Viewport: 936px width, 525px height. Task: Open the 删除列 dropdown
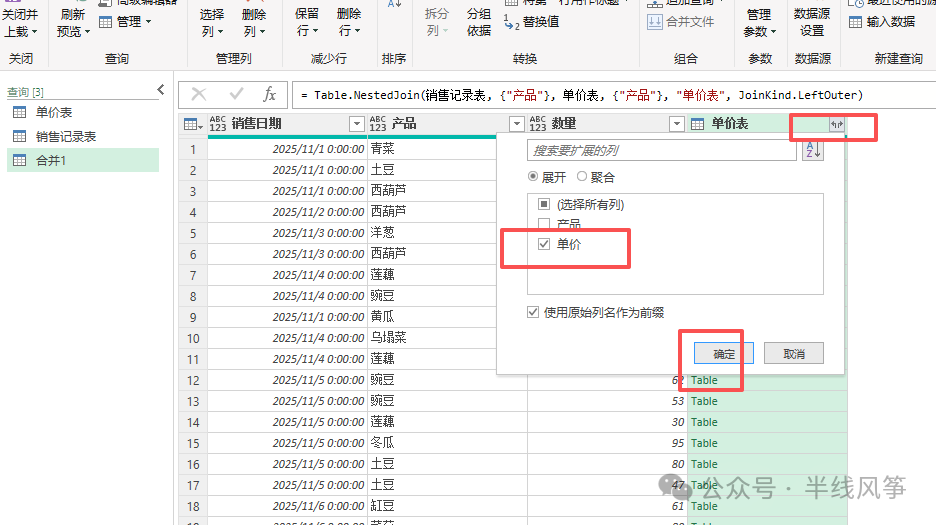(x=254, y=23)
